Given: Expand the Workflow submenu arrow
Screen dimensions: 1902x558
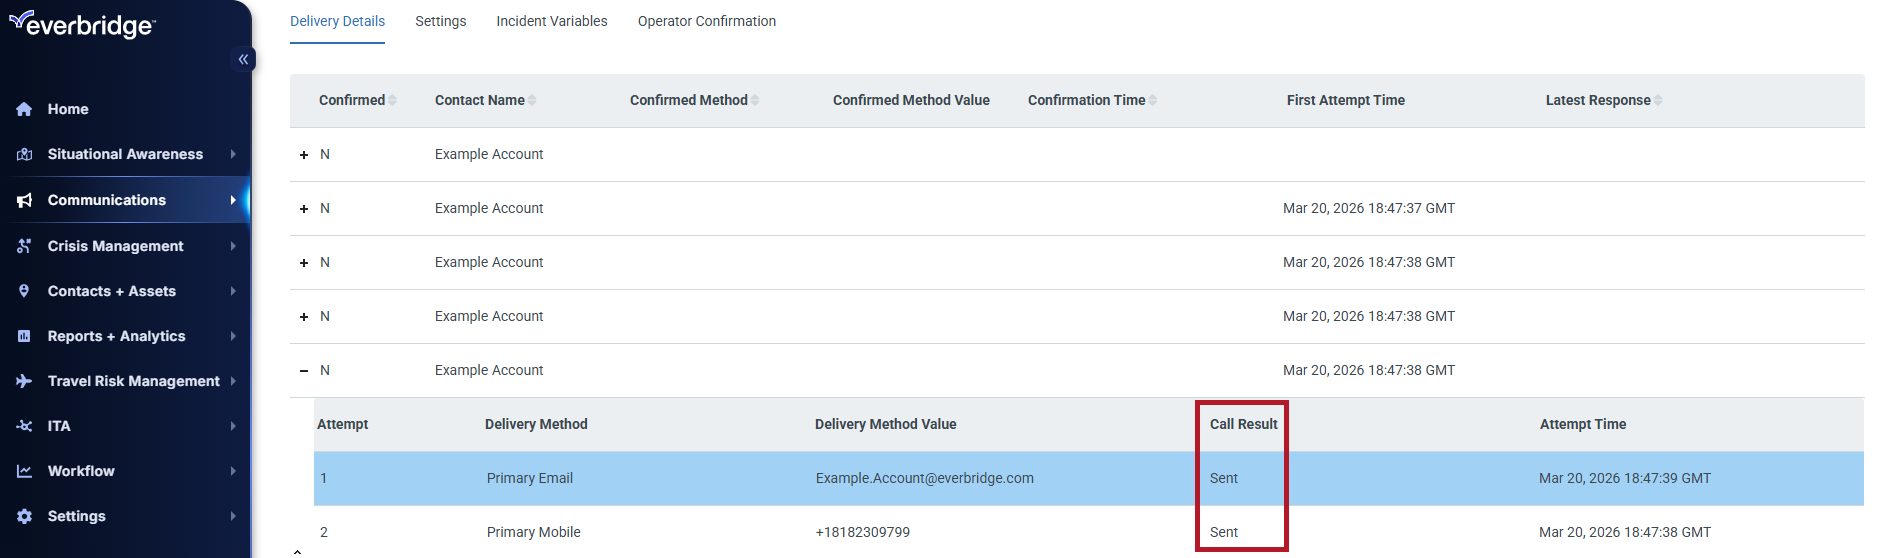Looking at the screenshot, I should 233,471.
